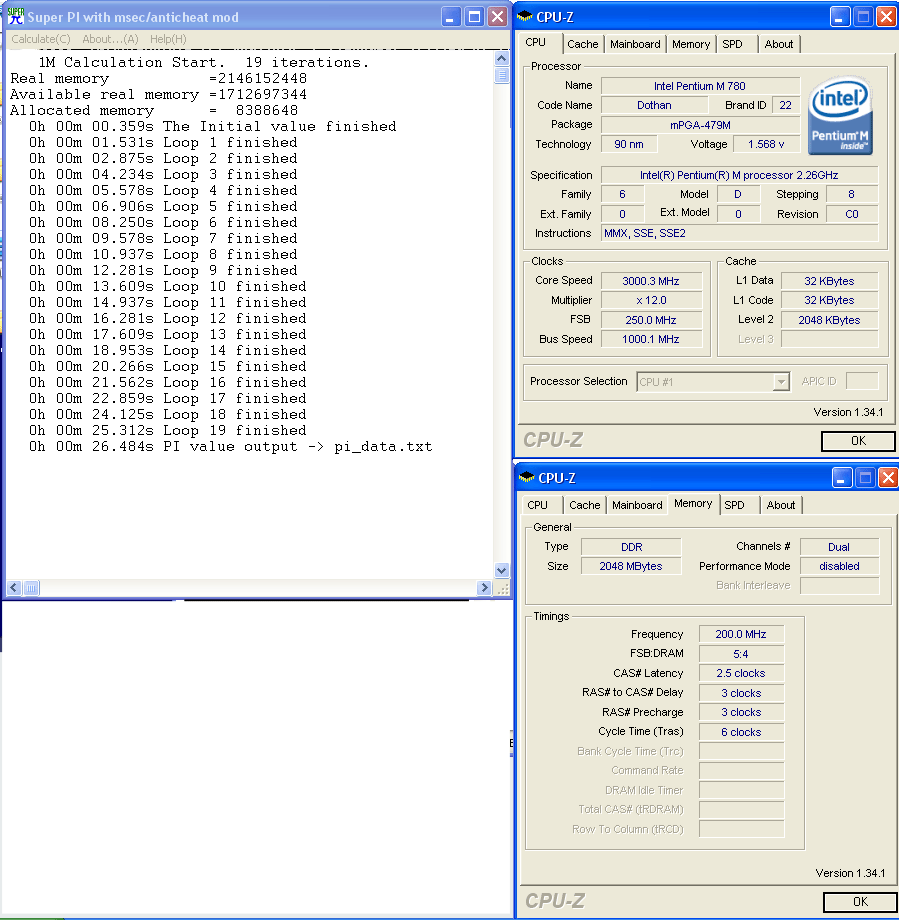Image resolution: width=899 pixels, height=920 pixels.
Task: Open About tab in upper CPU-Z
Action: [779, 44]
